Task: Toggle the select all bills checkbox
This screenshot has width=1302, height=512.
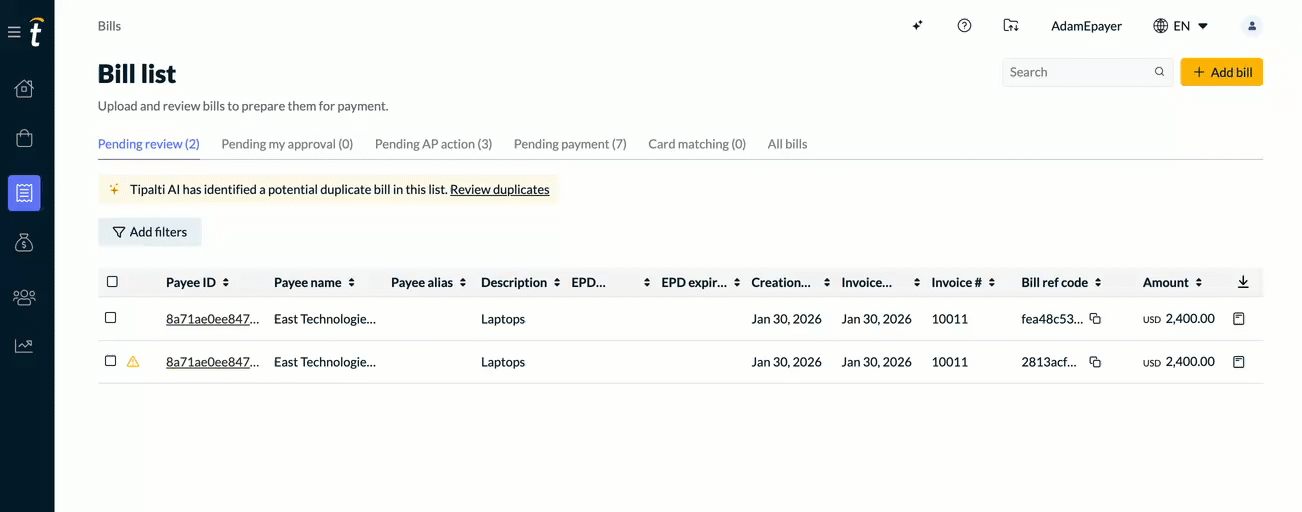Action: 112,282
